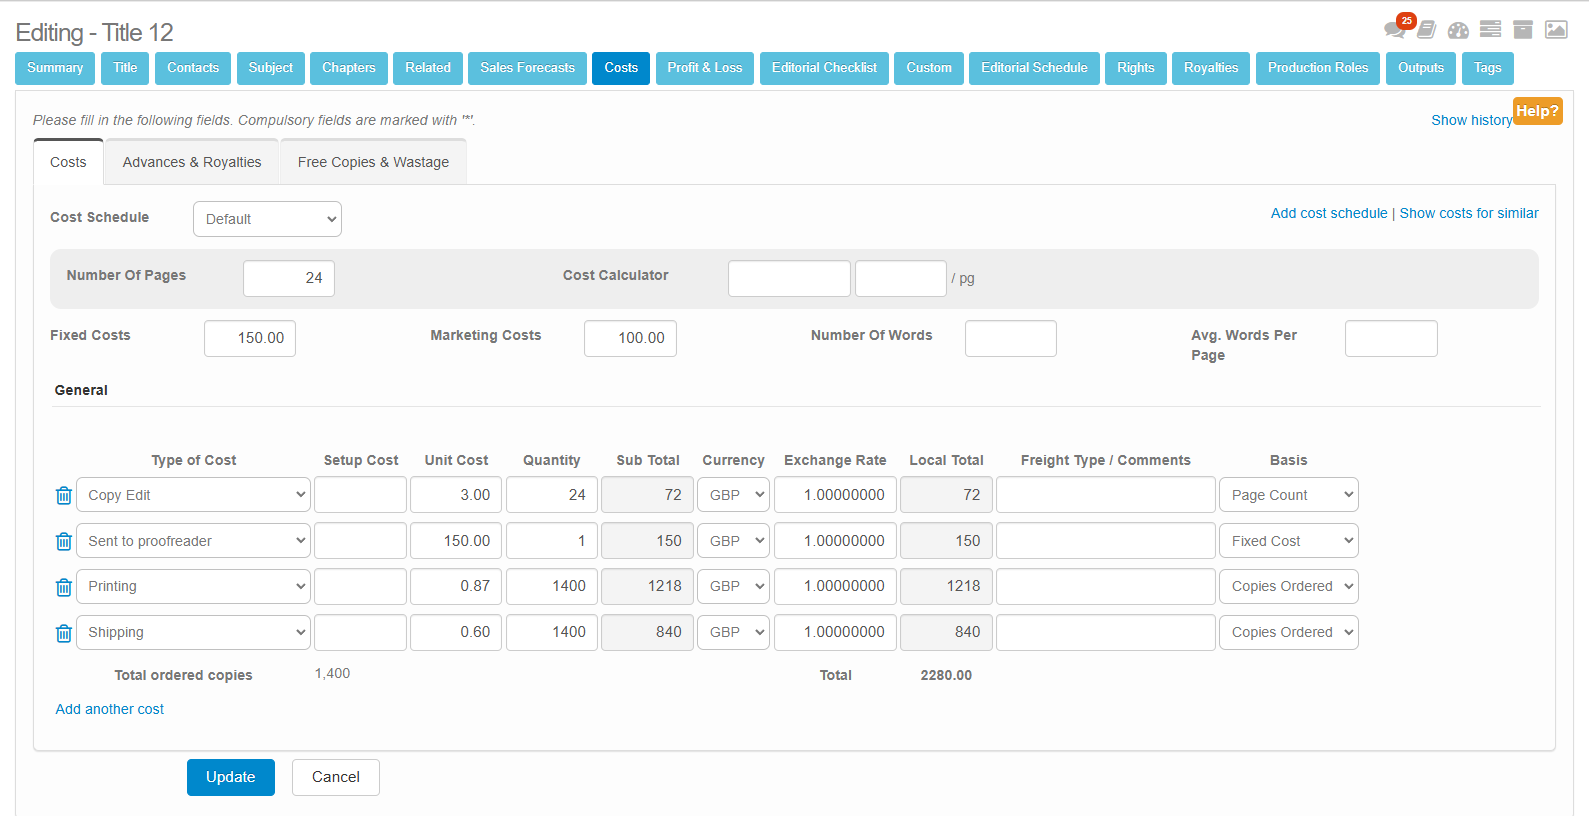The image size is (1589, 816).
Task: Switch to the Advances & Royalties tab
Action: [192, 162]
